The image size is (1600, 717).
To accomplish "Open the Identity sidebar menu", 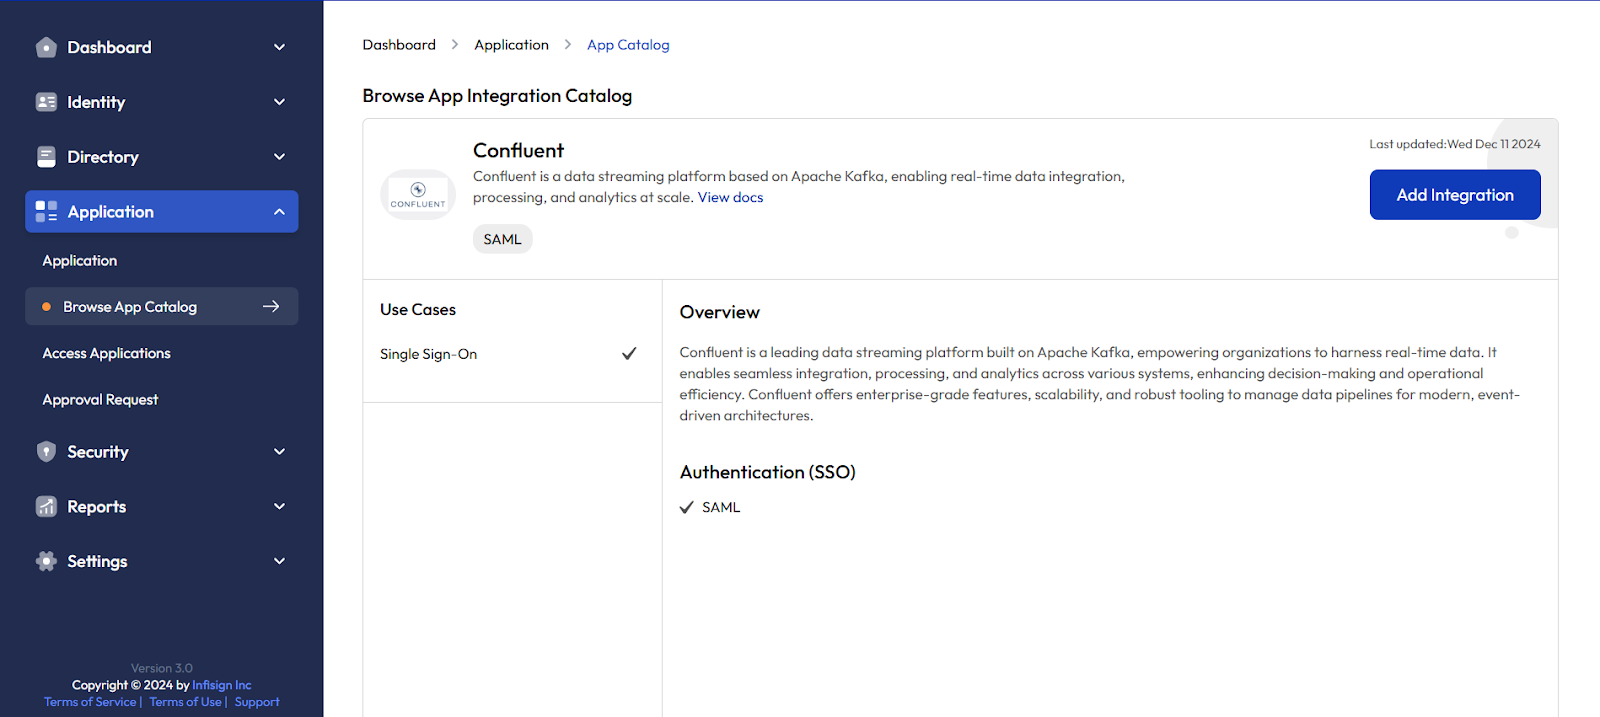I will click(x=162, y=102).
